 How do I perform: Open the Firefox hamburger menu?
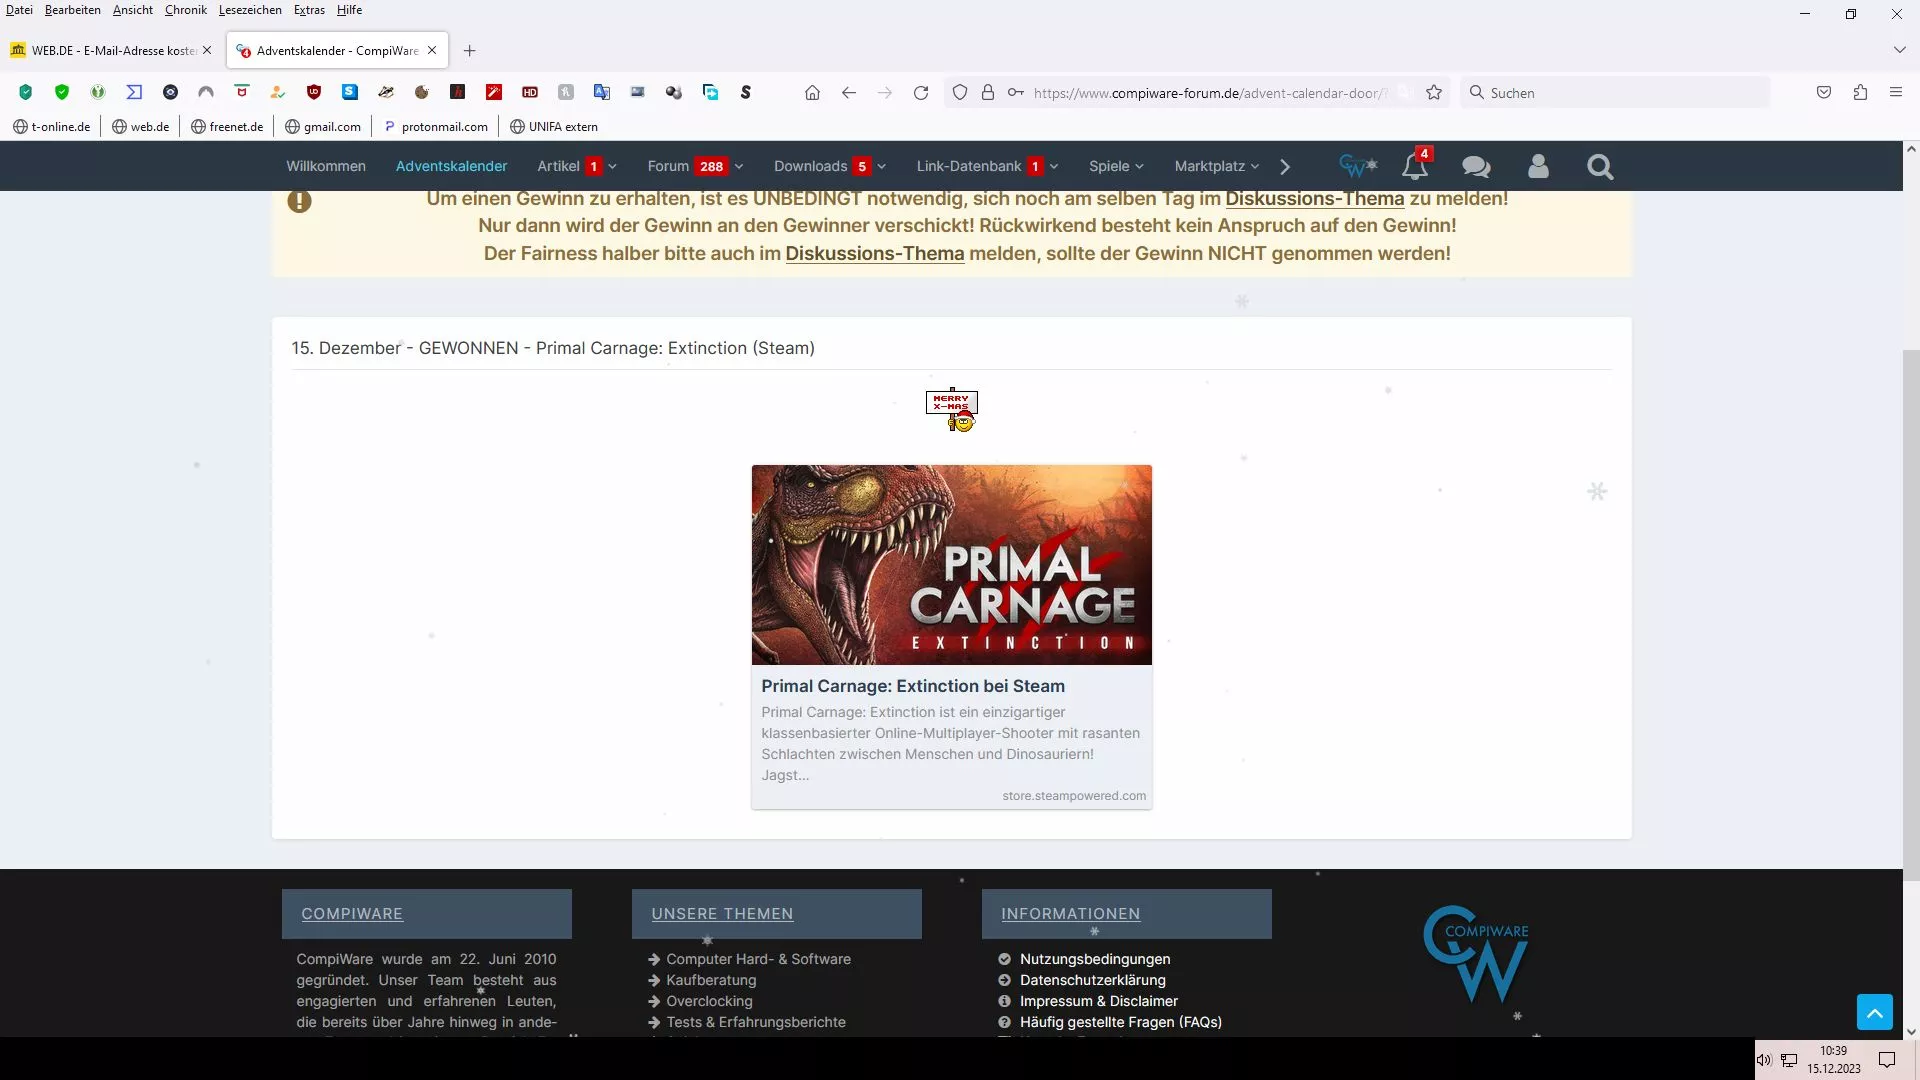click(1896, 93)
